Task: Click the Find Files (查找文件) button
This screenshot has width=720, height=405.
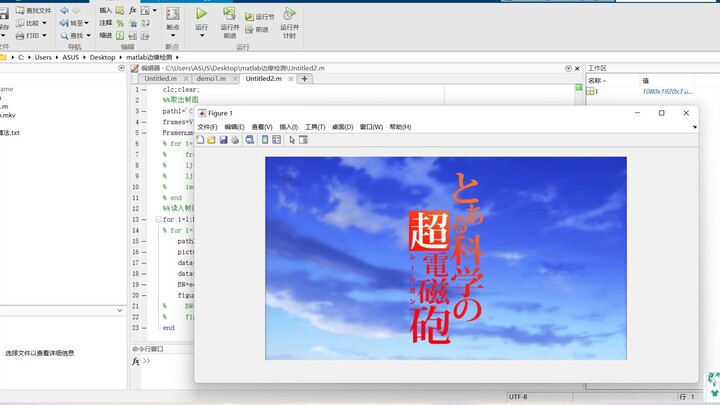Action: [x=34, y=10]
